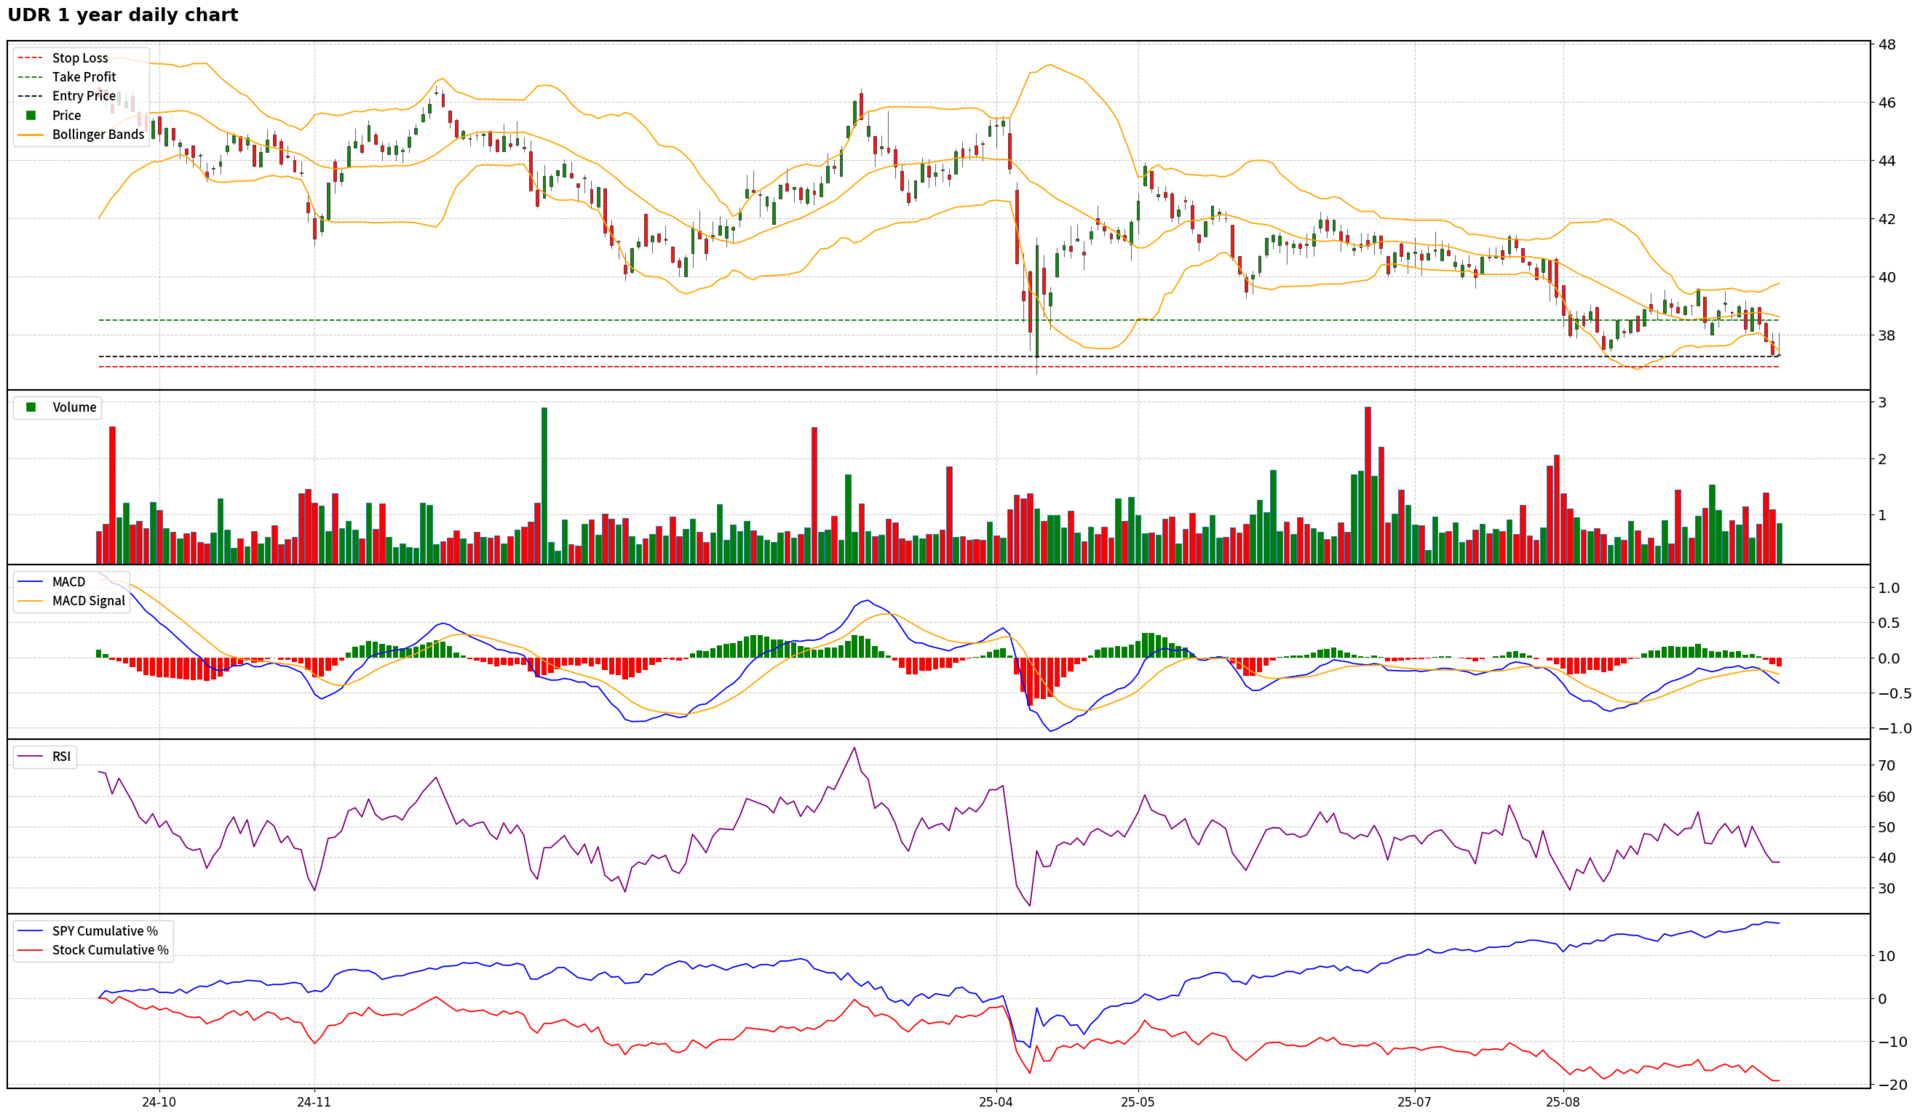Screen dimensions: 1920x1116
Task: Click the MACD Signal legend entry
Action: tap(89, 601)
